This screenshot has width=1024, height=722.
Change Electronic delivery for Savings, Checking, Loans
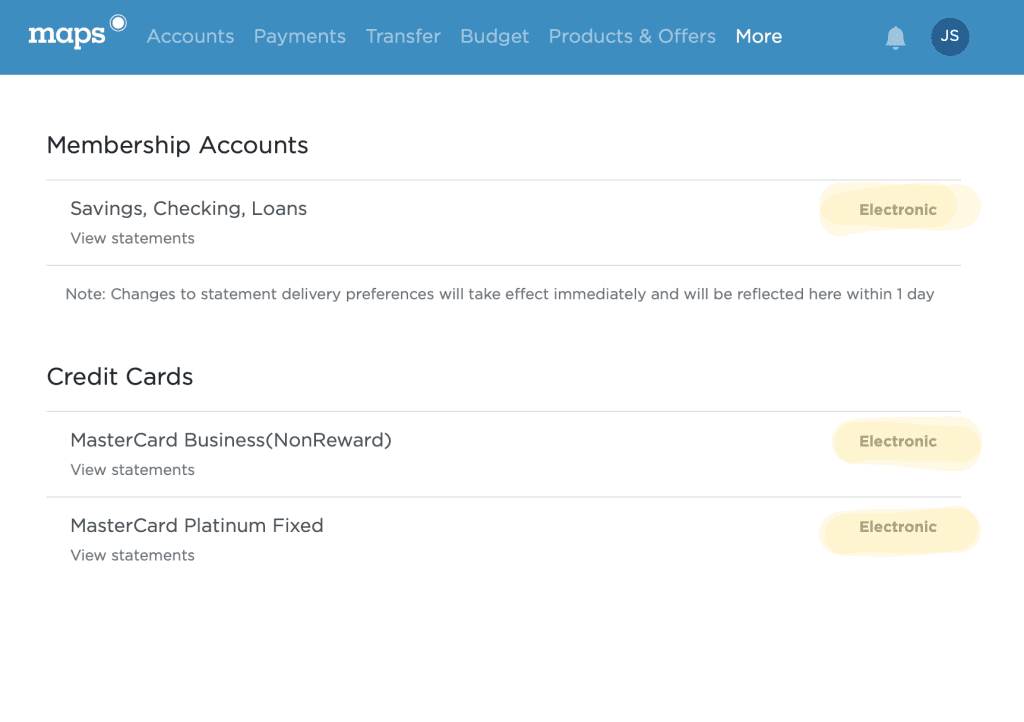pyautogui.click(x=897, y=210)
